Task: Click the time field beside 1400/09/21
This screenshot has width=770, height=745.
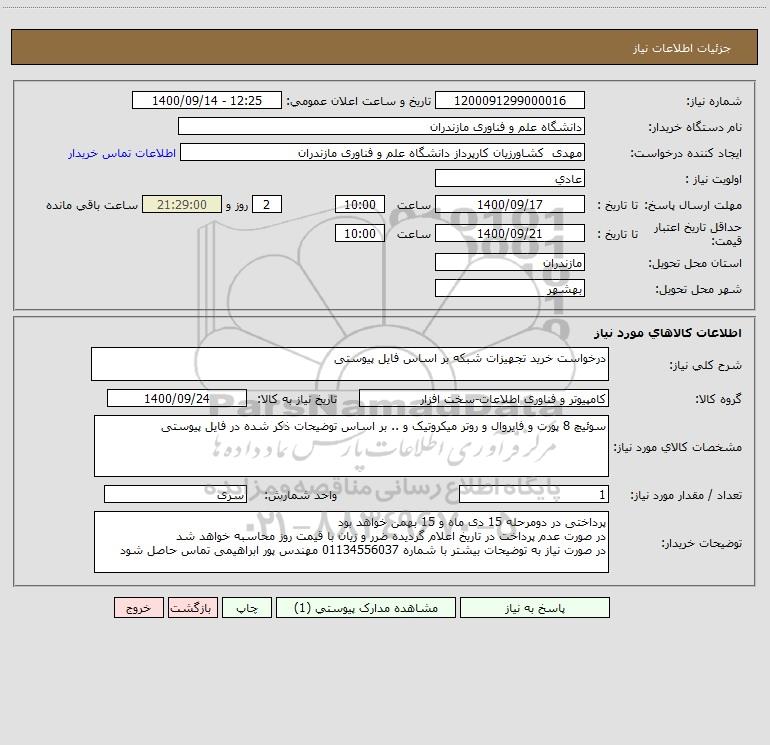Action: 359,233
